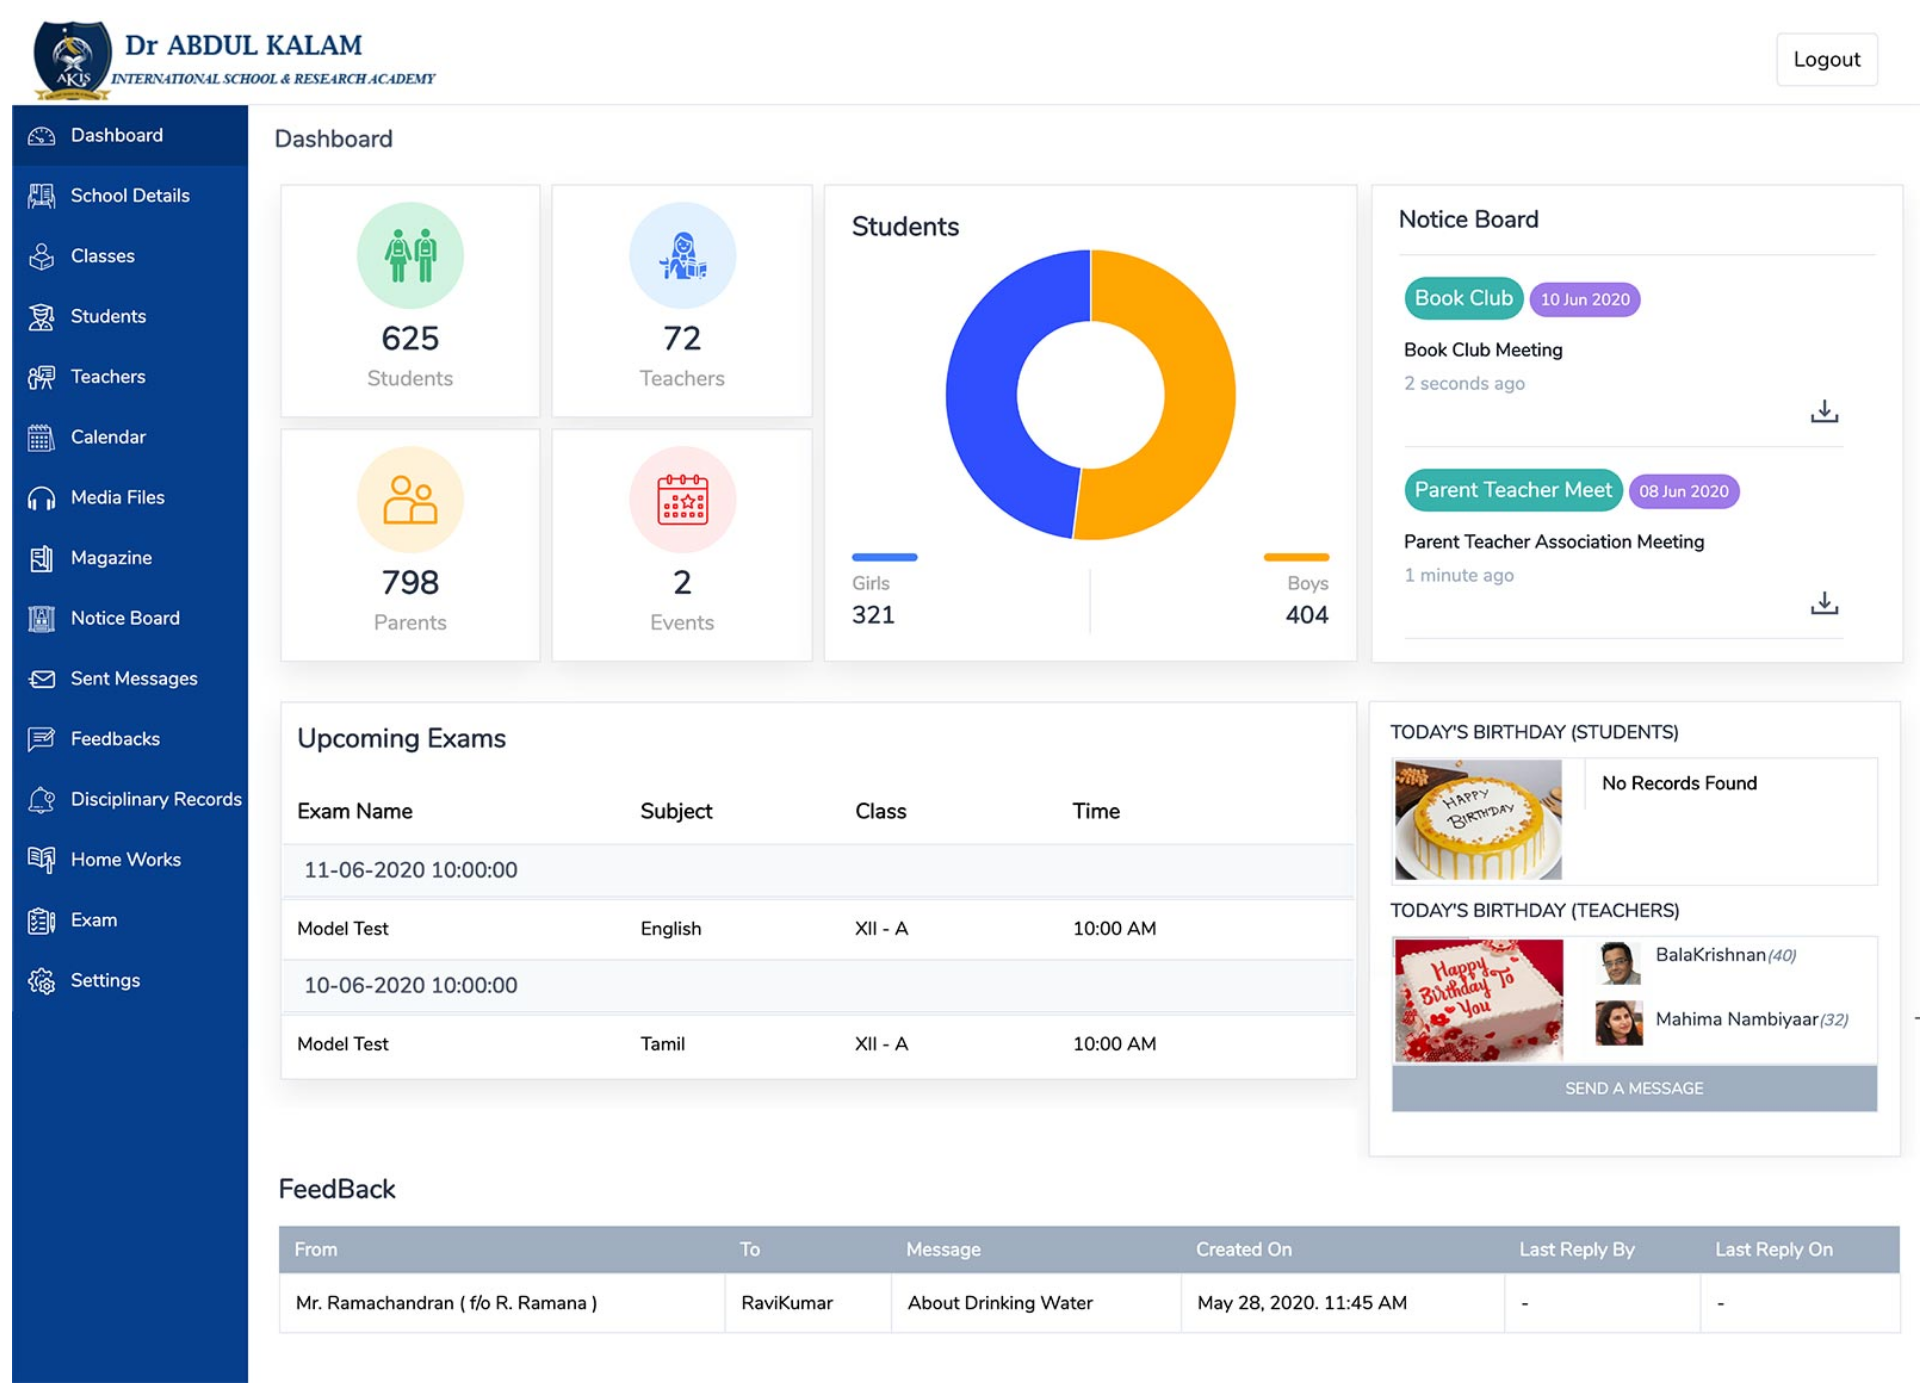
Task: Select the Sent Messages envelope icon
Action: (x=41, y=678)
